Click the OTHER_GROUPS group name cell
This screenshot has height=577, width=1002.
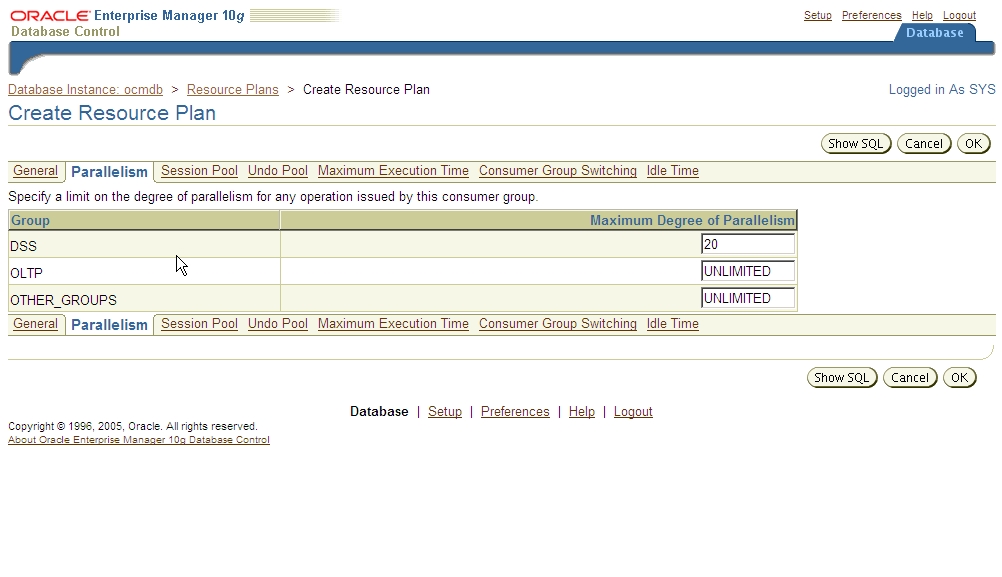(x=144, y=298)
